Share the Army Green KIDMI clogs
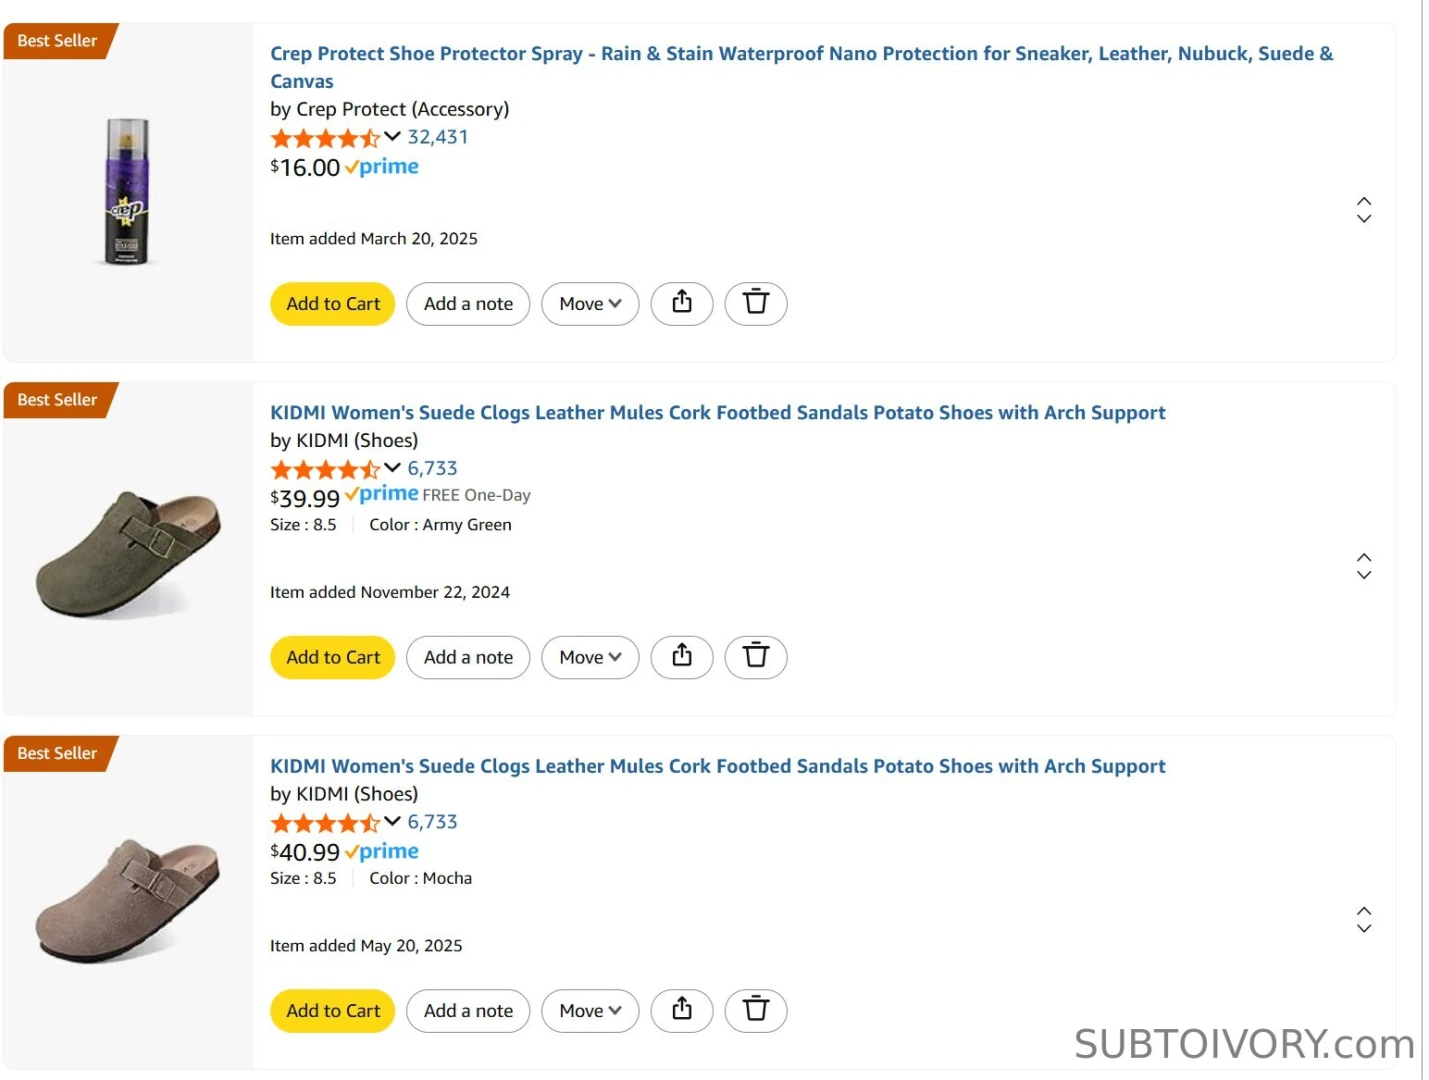Image resolution: width=1429 pixels, height=1080 pixels. [682, 657]
